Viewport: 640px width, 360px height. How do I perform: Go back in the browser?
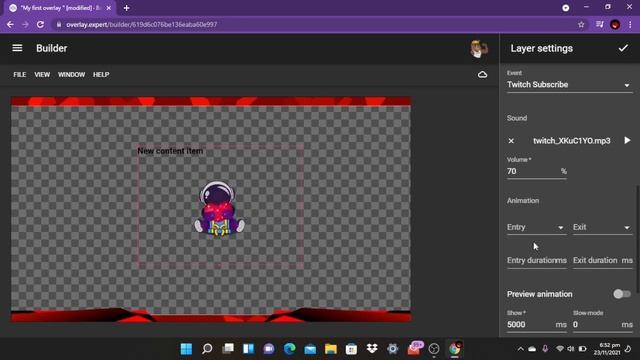10,24
